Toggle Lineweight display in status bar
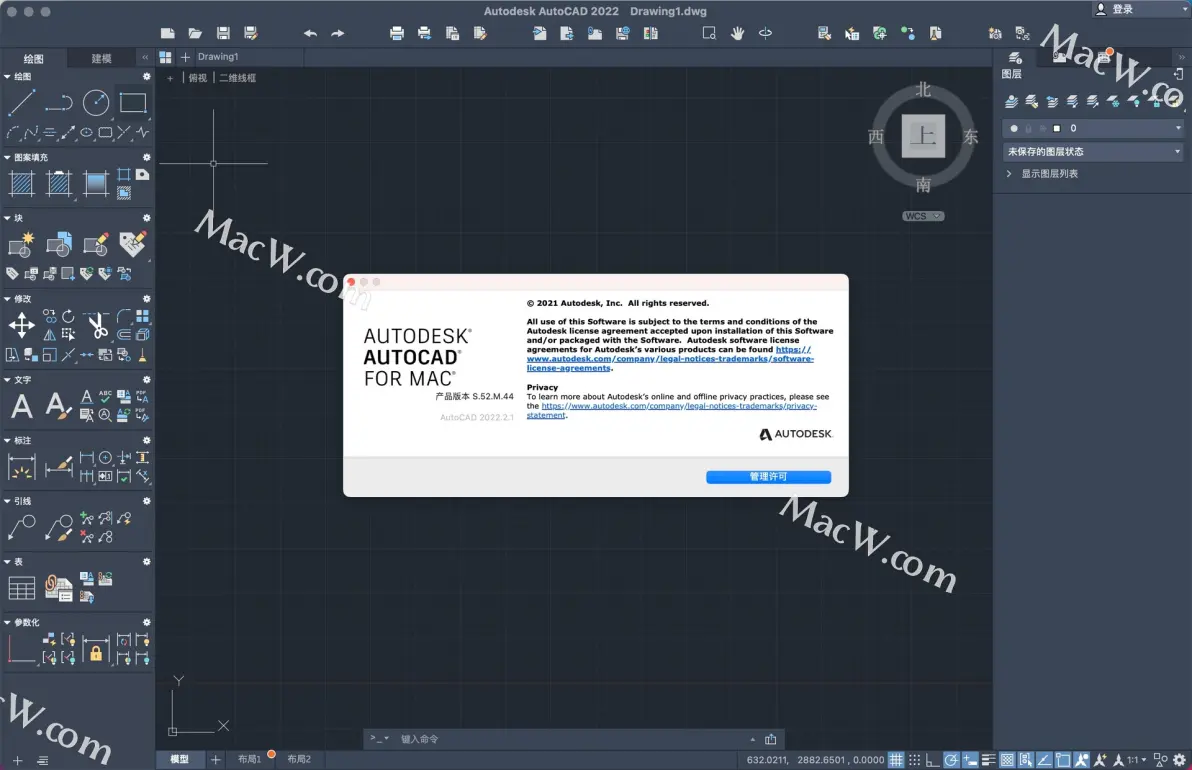Viewport: 1192px width, 770px height. tap(988, 759)
